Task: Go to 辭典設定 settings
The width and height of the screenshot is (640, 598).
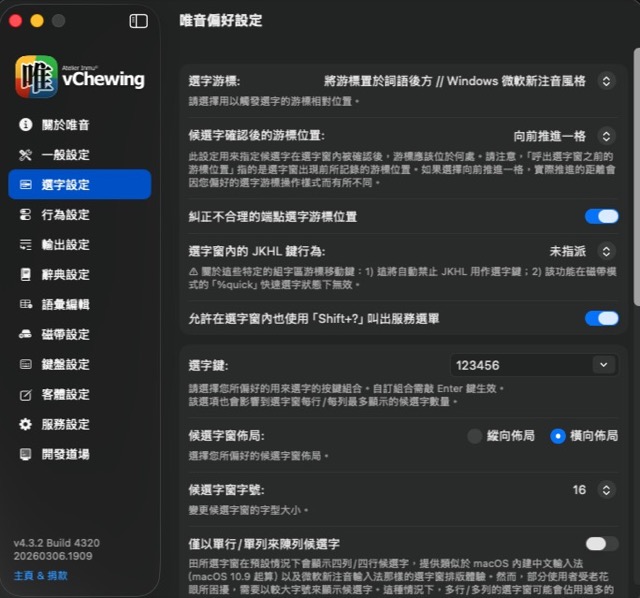Action: pos(80,274)
